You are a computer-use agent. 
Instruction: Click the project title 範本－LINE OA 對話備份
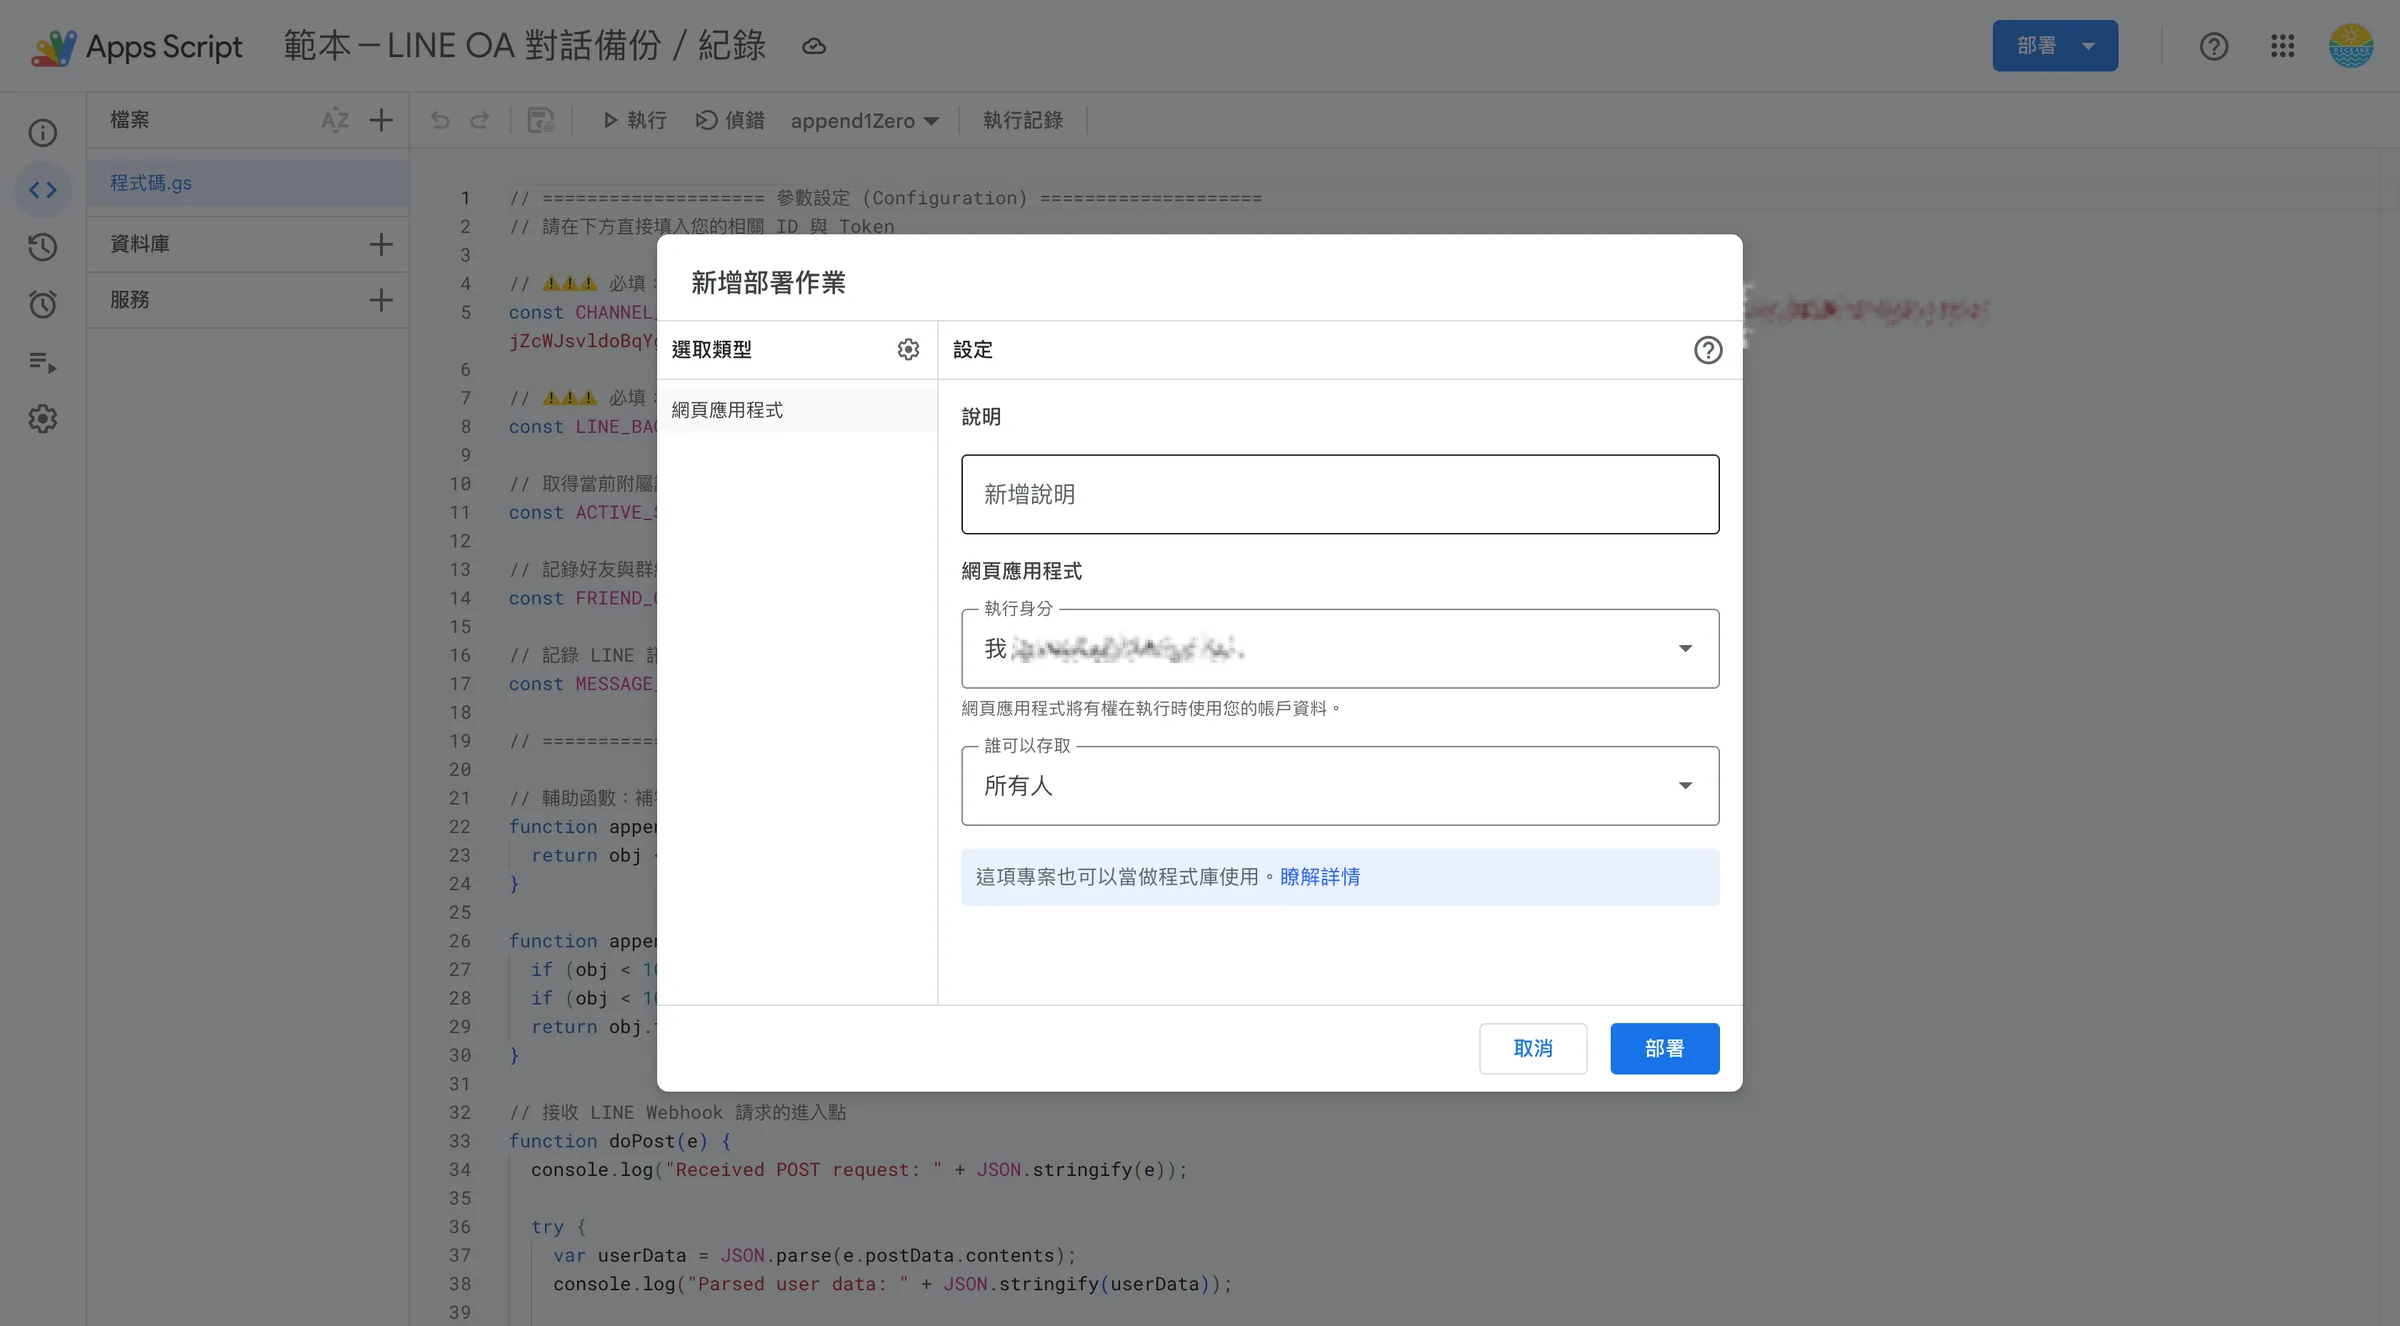(524, 46)
